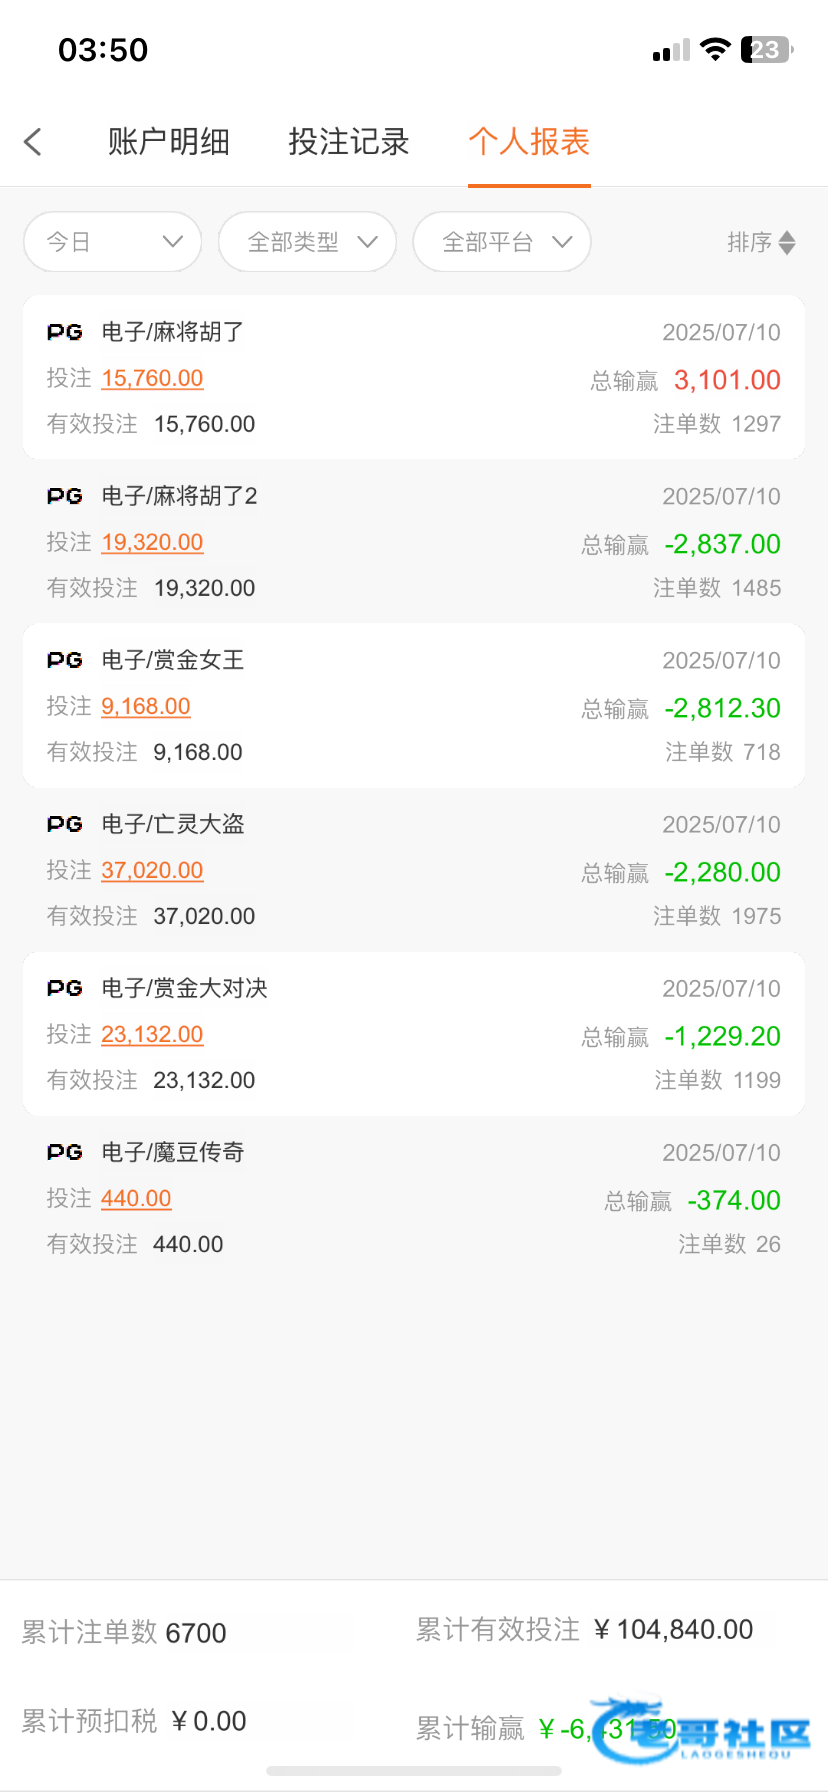
Task: Switch to the 账户明细 tab
Action: [x=168, y=142]
